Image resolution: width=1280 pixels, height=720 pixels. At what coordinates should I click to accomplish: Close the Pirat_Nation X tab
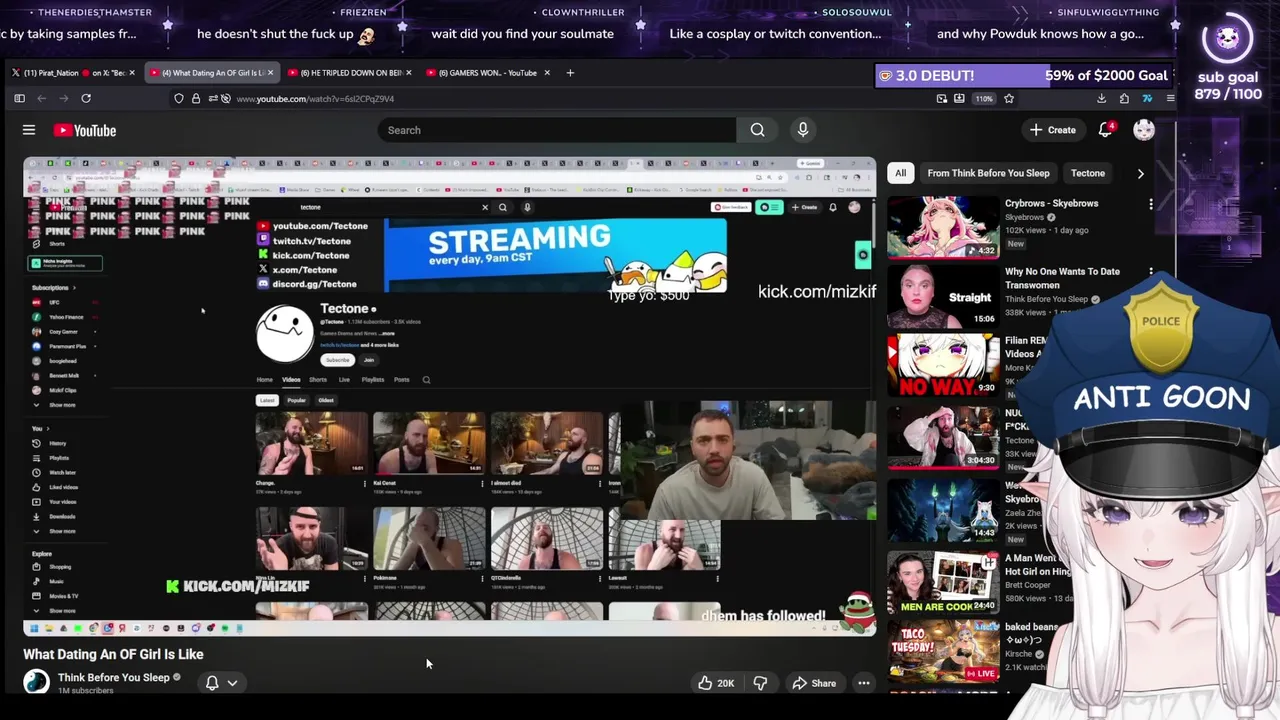pyautogui.click(x=131, y=72)
